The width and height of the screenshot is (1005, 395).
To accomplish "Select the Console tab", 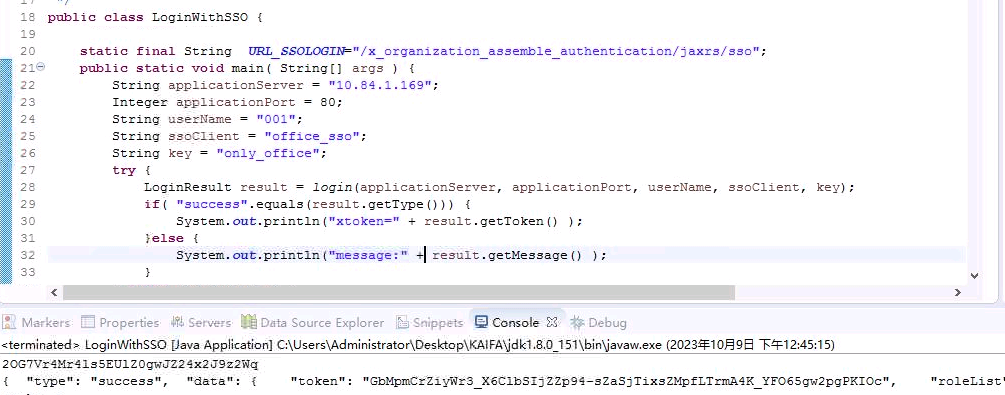I will tap(508, 323).
